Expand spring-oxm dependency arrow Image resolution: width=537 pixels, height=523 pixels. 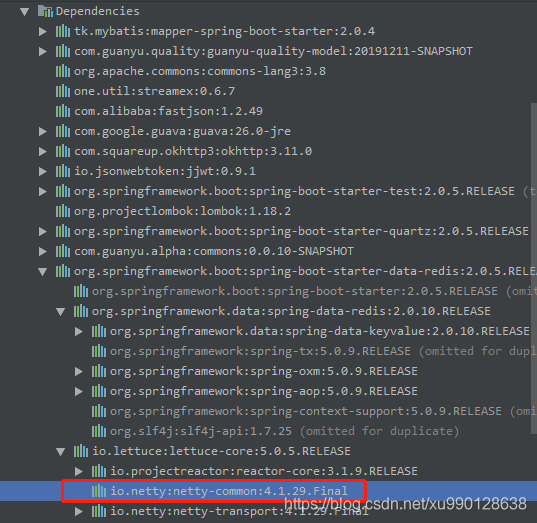coord(78,371)
